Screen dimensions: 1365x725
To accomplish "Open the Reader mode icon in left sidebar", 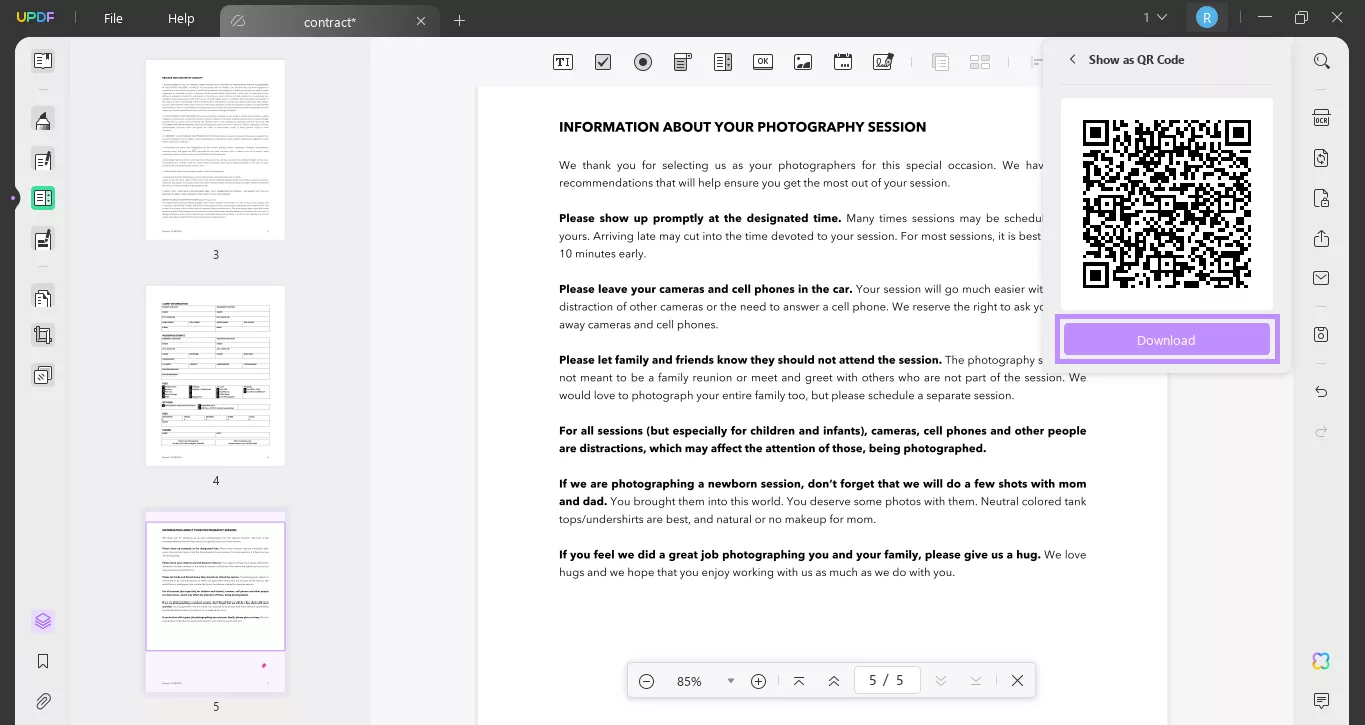I will click(x=42, y=61).
